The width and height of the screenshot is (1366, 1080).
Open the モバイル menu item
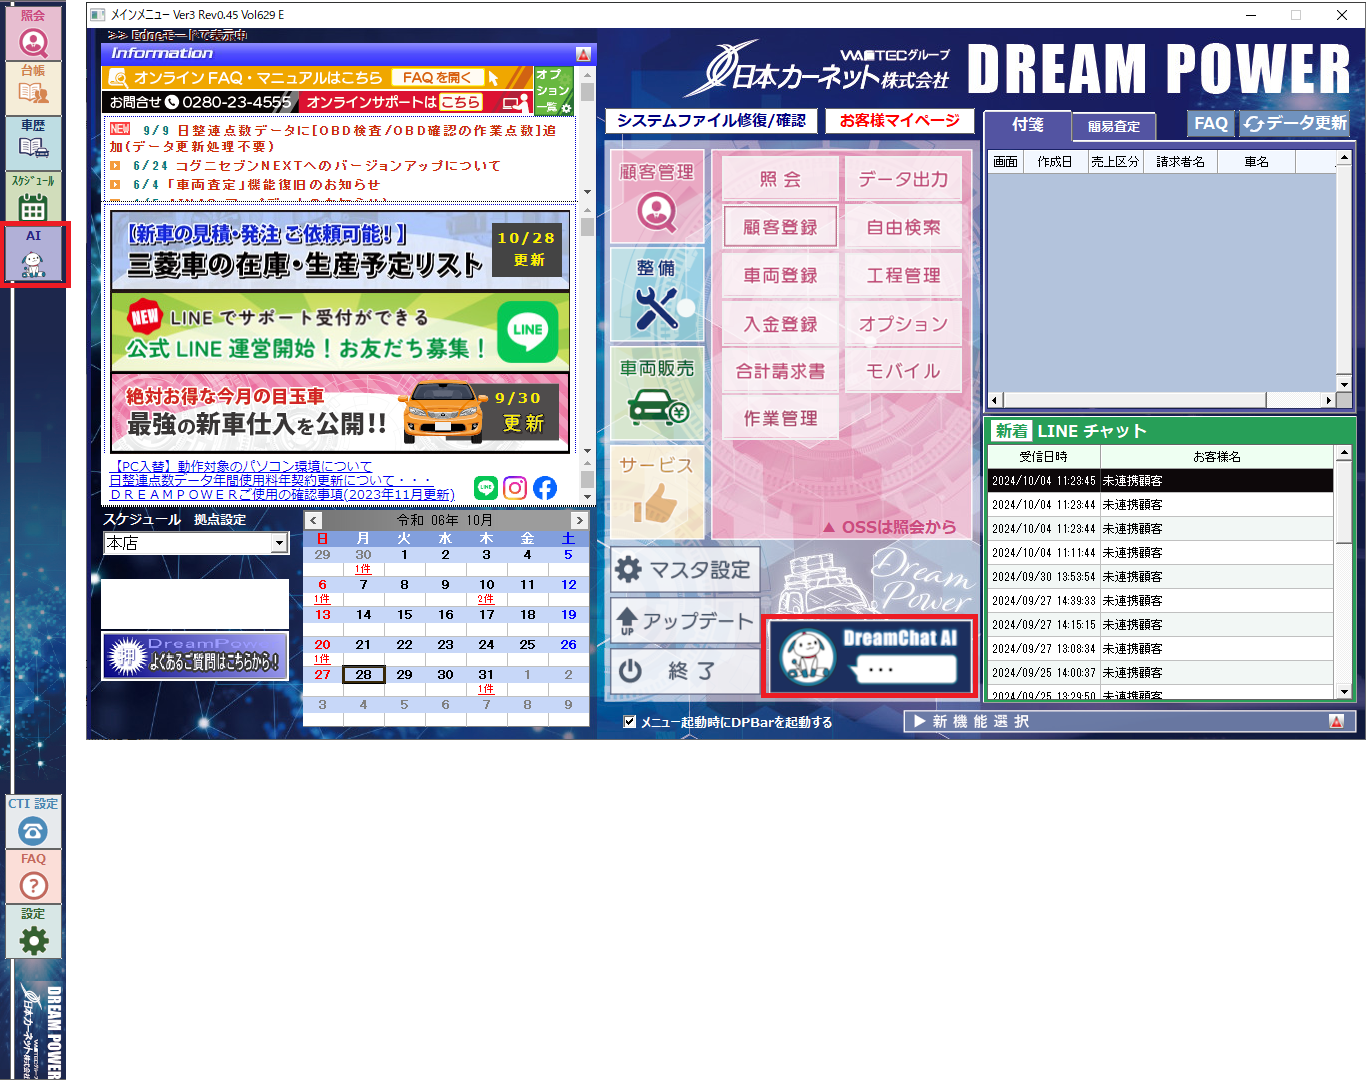pos(903,371)
